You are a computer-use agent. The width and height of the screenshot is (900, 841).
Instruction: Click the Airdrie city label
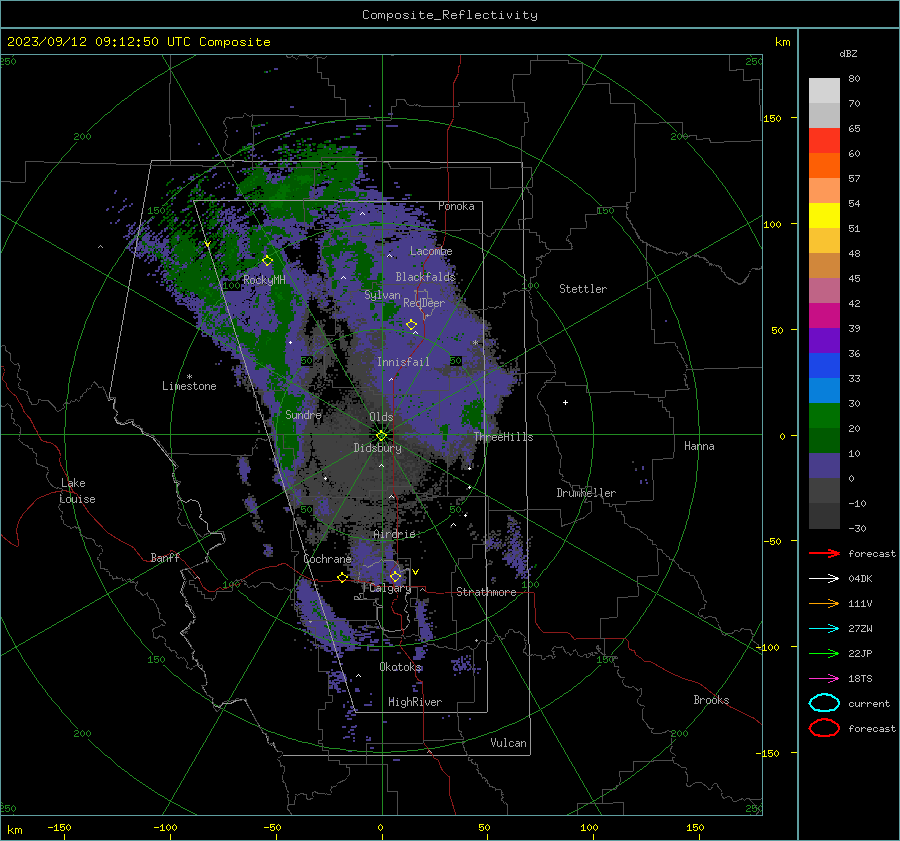(394, 534)
